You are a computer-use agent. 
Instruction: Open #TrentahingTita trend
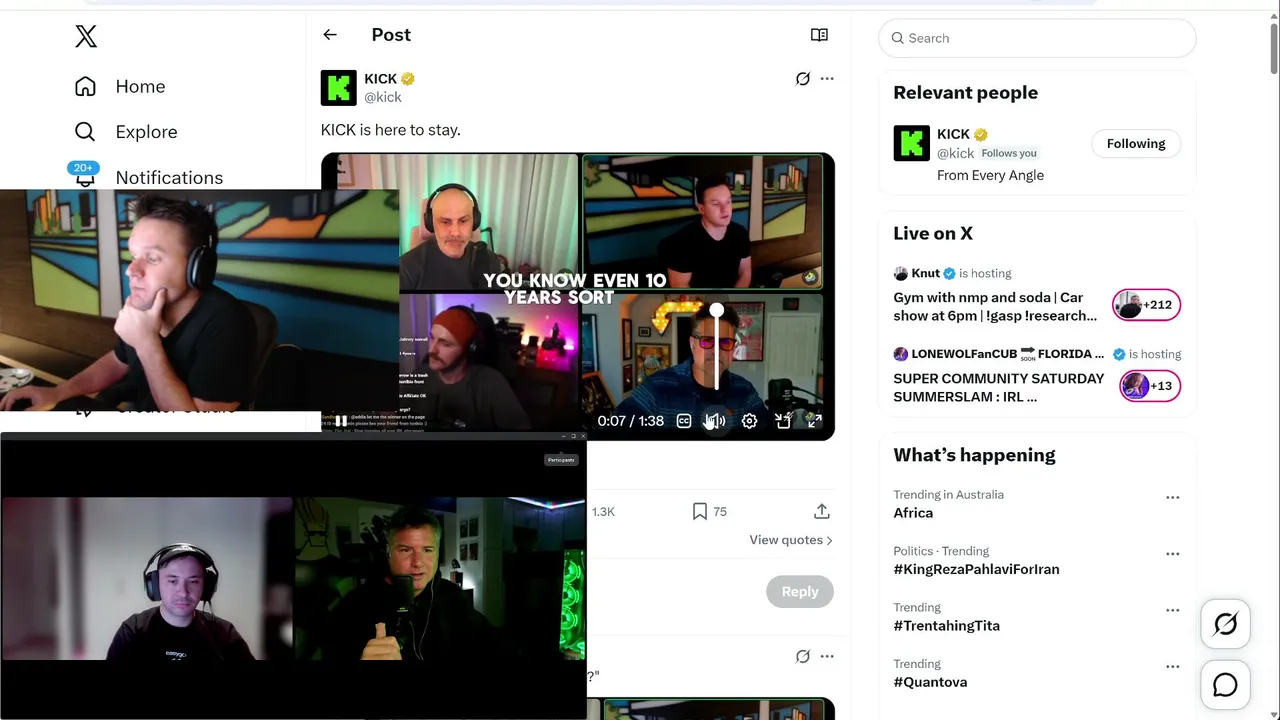point(946,626)
